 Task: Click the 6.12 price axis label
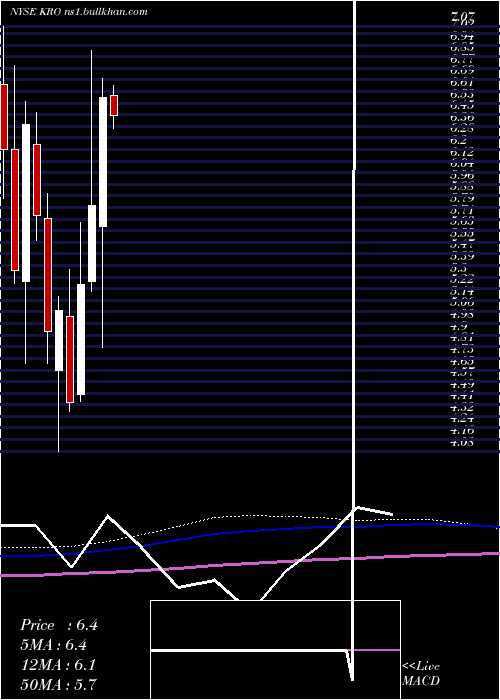coord(462,152)
